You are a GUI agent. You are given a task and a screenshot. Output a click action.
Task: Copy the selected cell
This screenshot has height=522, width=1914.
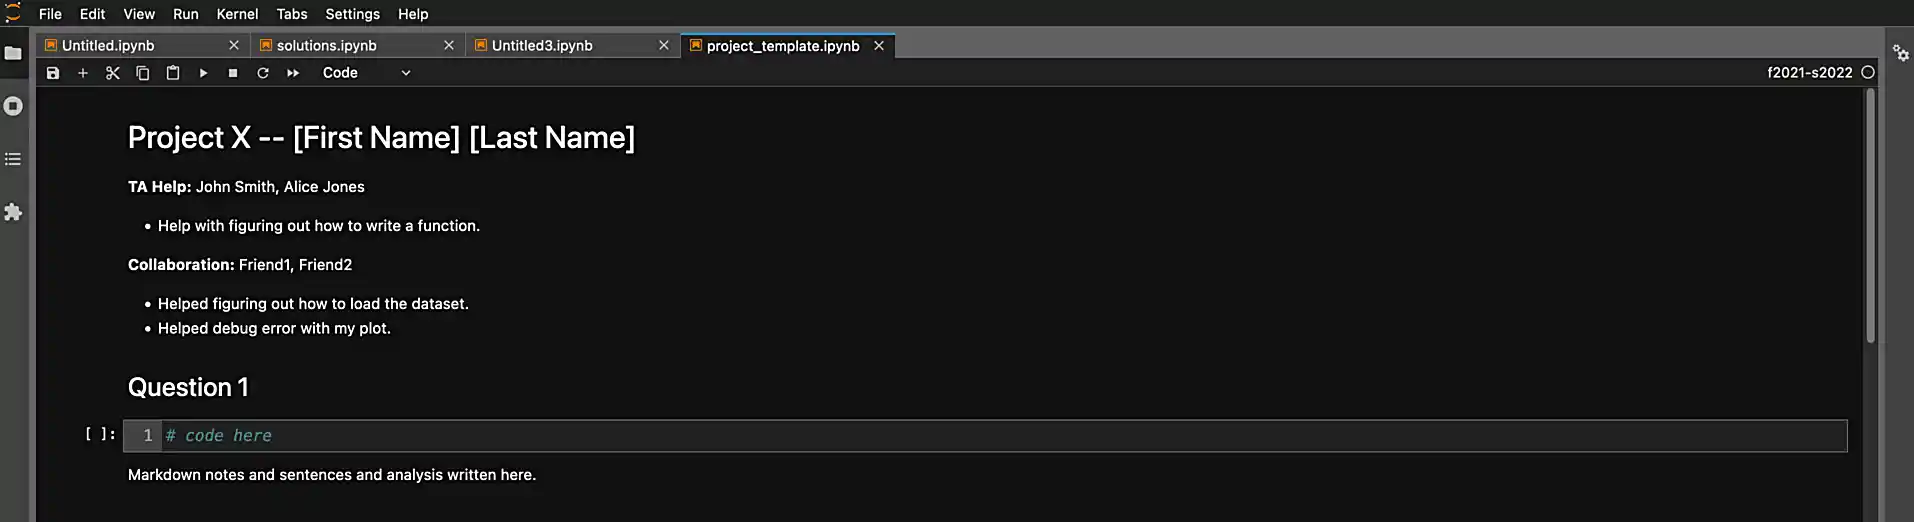143,73
